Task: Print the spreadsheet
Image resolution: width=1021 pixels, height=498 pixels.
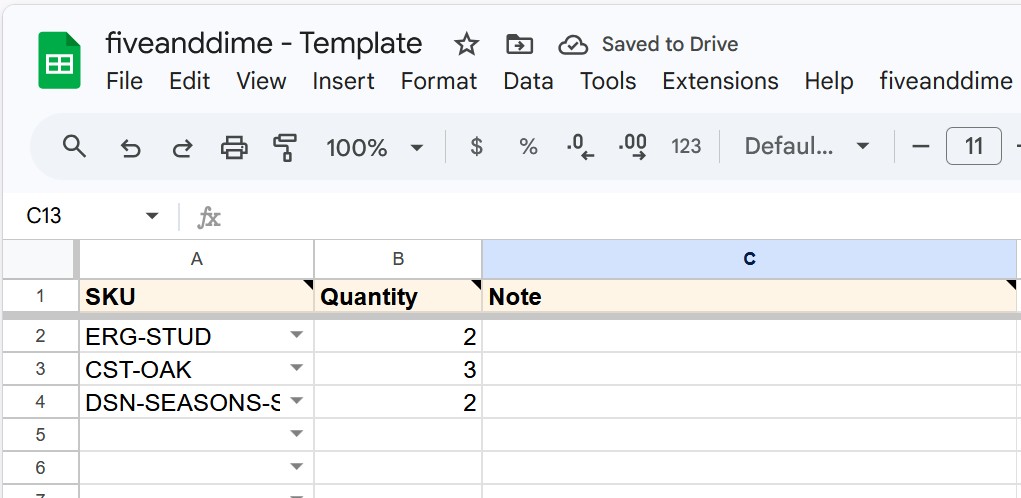Action: click(x=234, y=148)
